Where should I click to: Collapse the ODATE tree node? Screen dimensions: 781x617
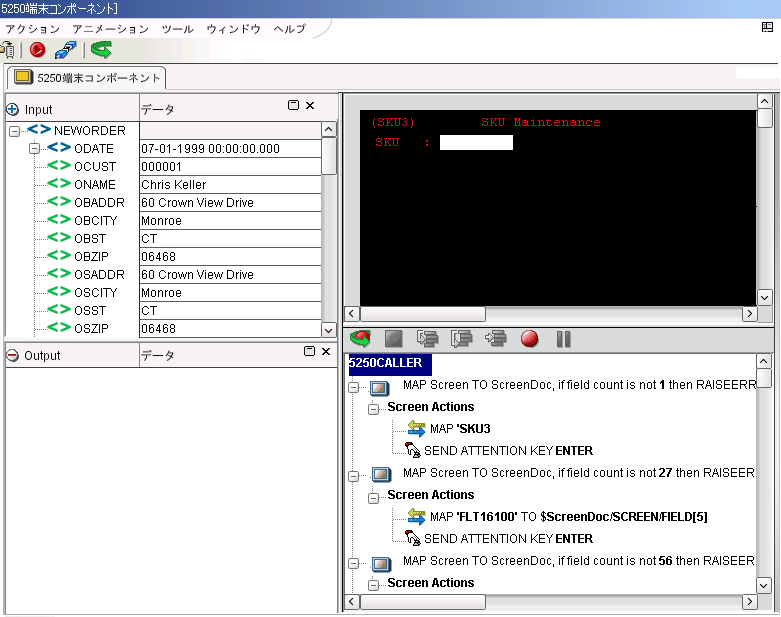[34, 148]
